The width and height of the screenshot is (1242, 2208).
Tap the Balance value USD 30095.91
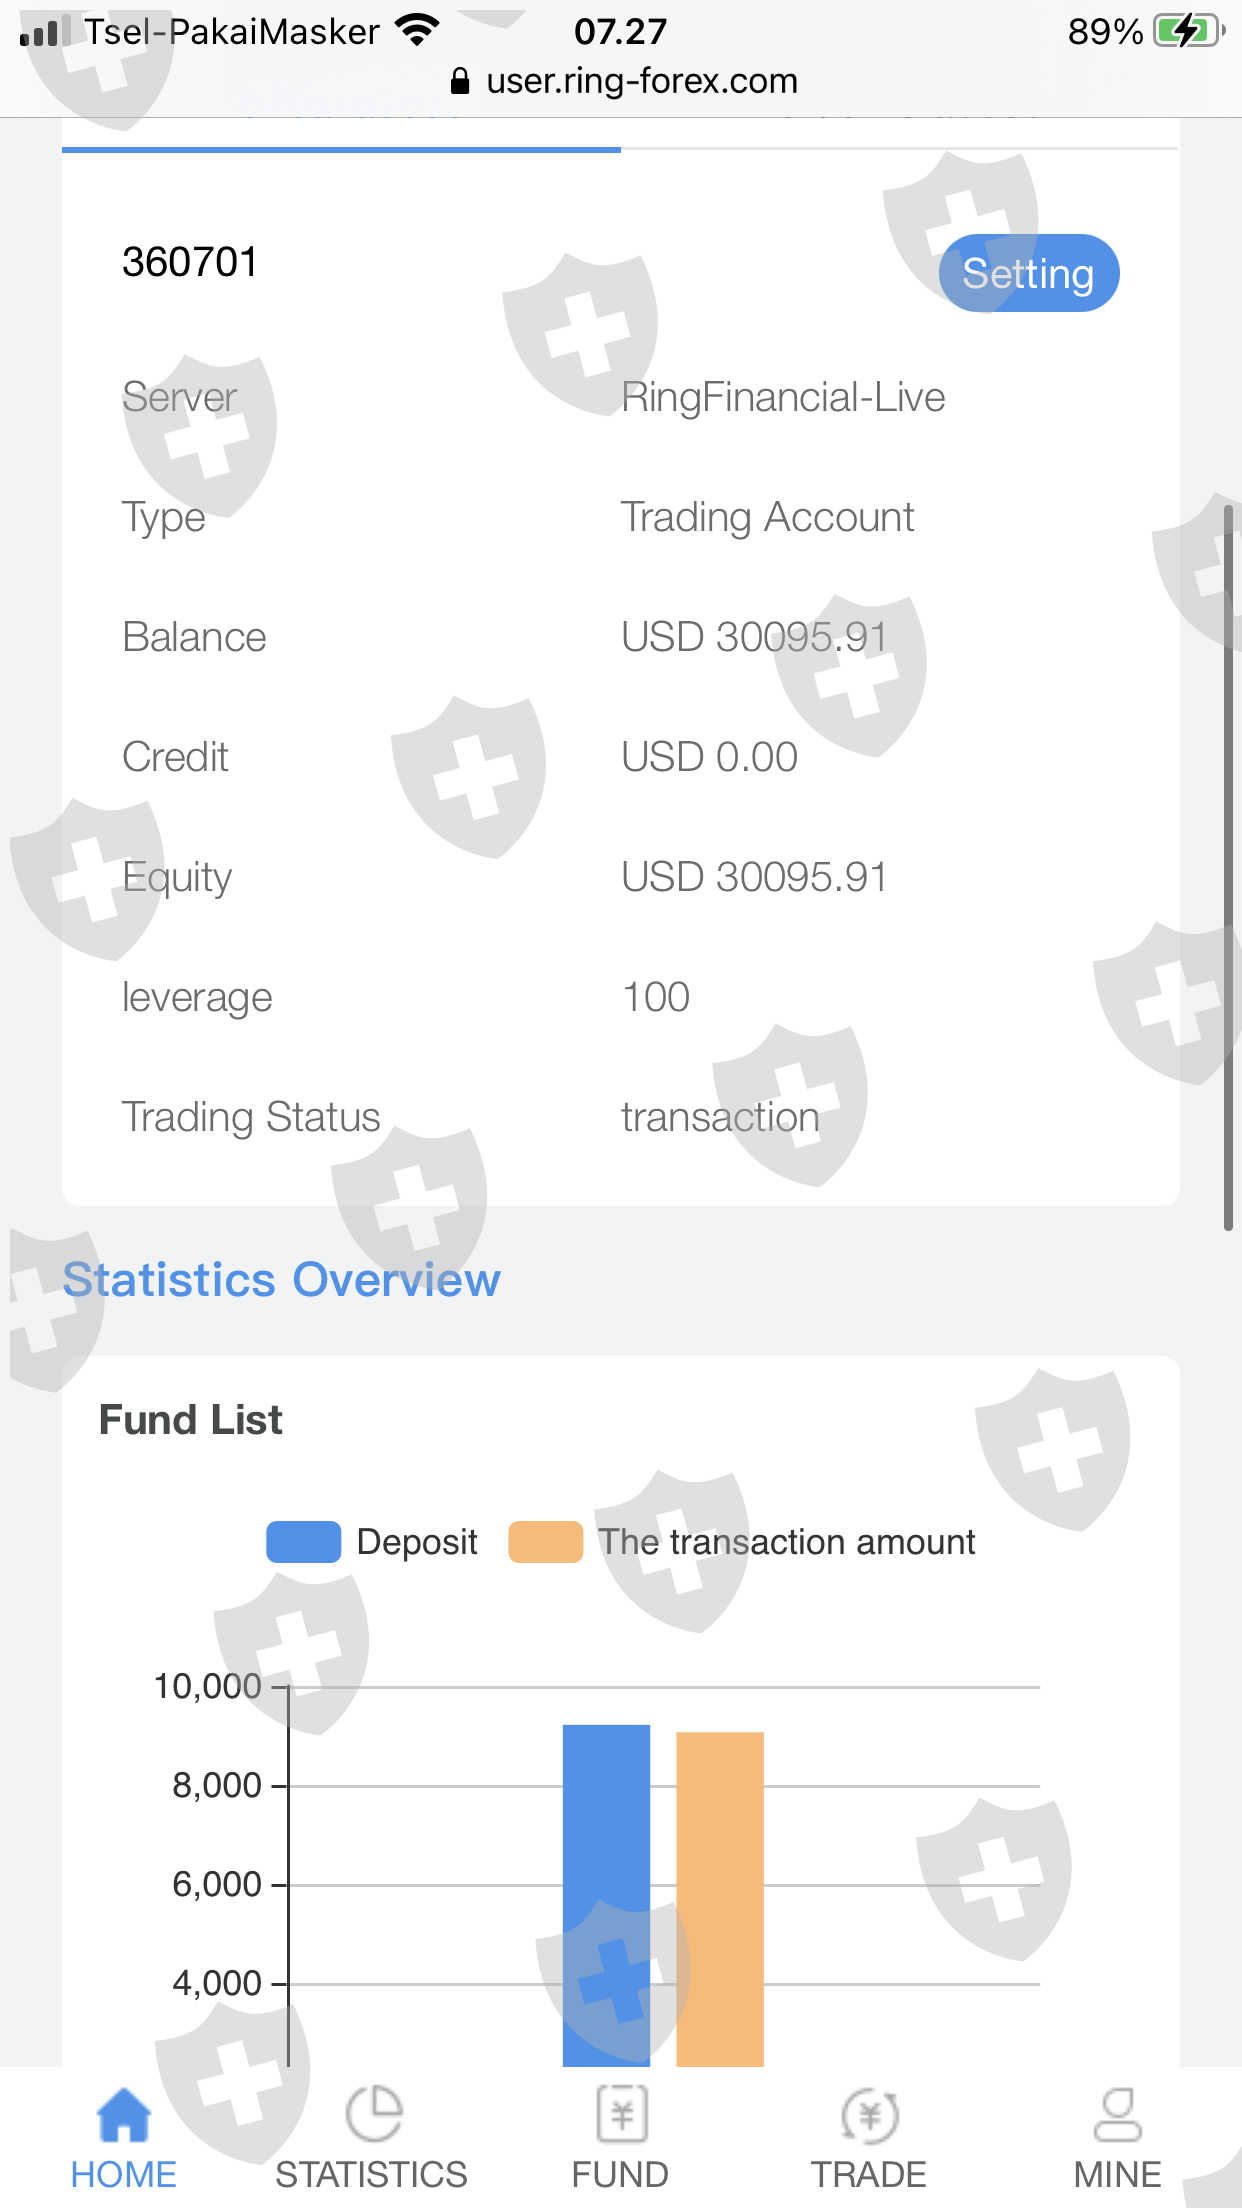coord(753,637)
